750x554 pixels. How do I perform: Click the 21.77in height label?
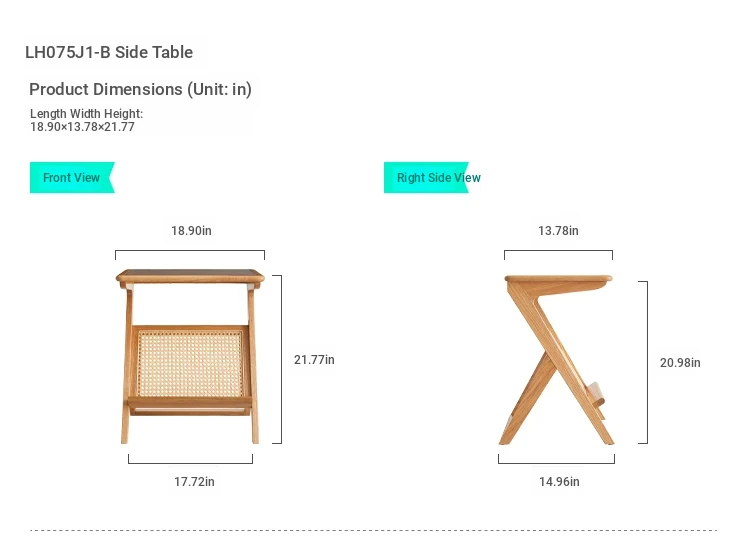click(x=314, y=360)
